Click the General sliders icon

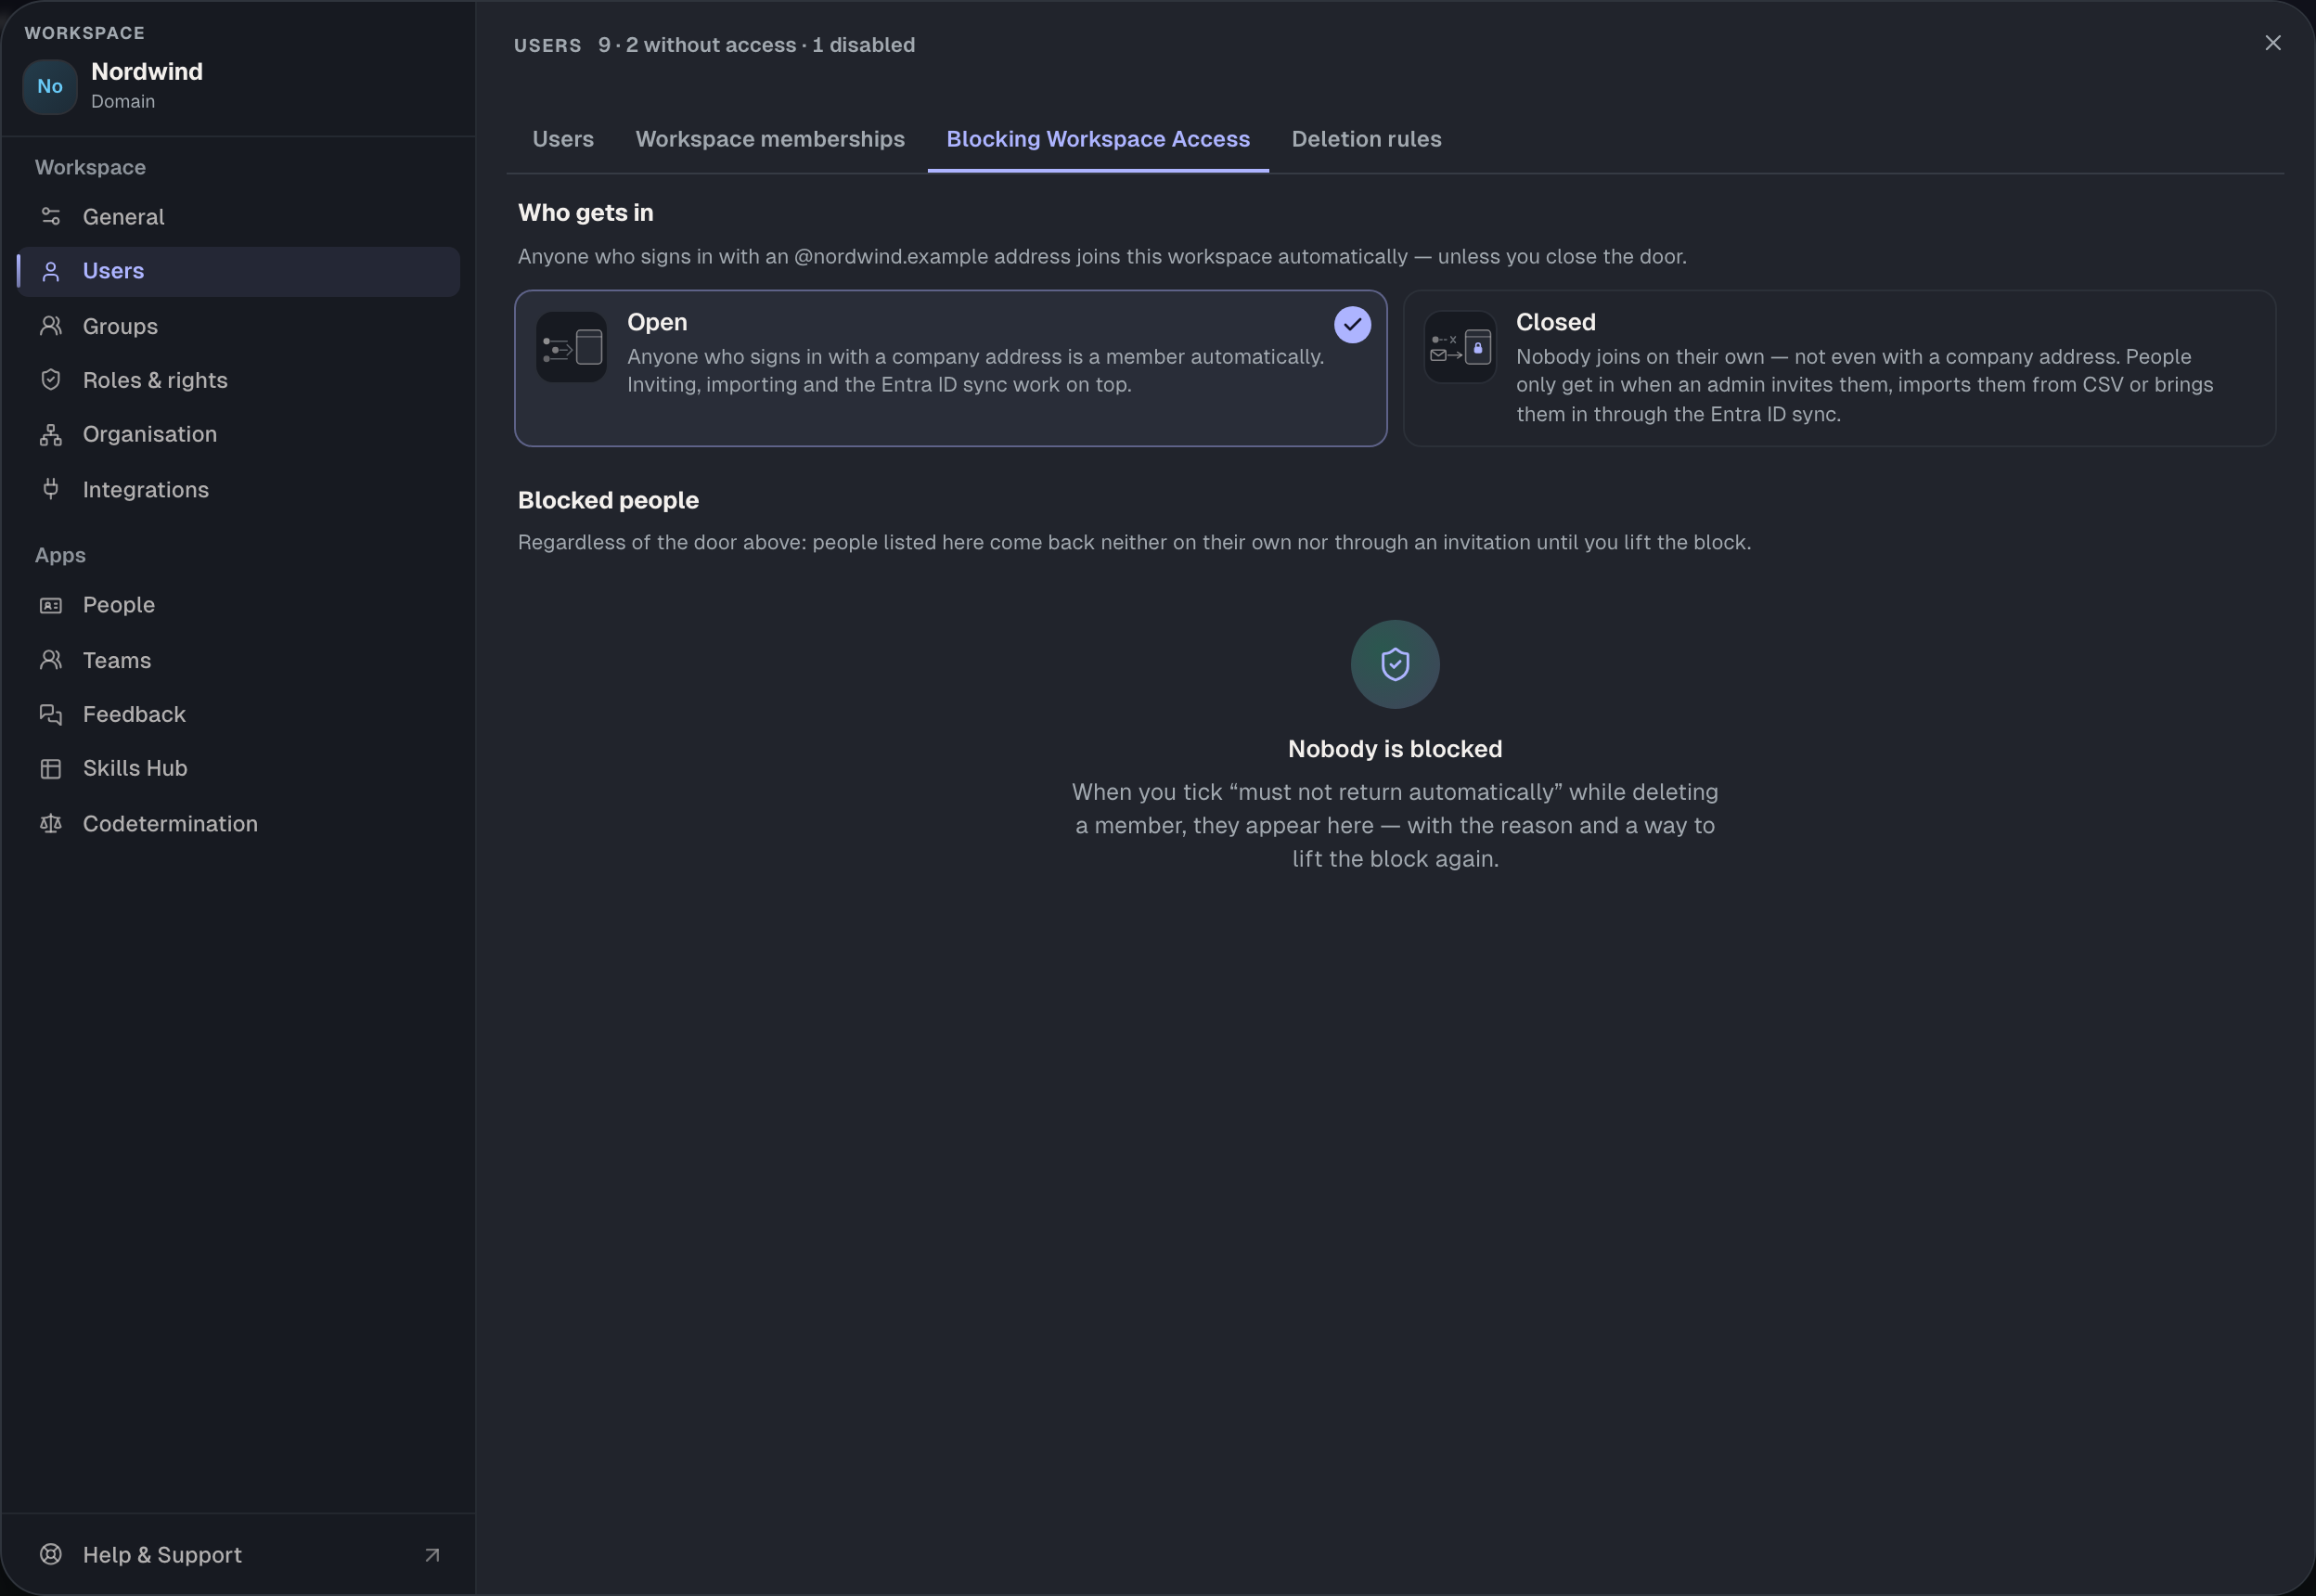pyautogui.click(x=51, y=216)
